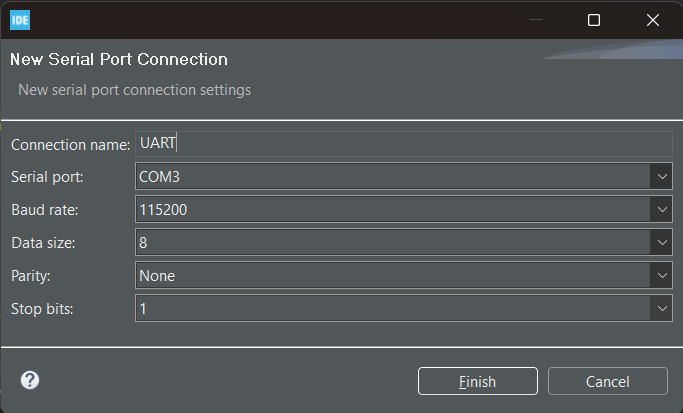Click the "Connection name:" label

pos(70,145)
